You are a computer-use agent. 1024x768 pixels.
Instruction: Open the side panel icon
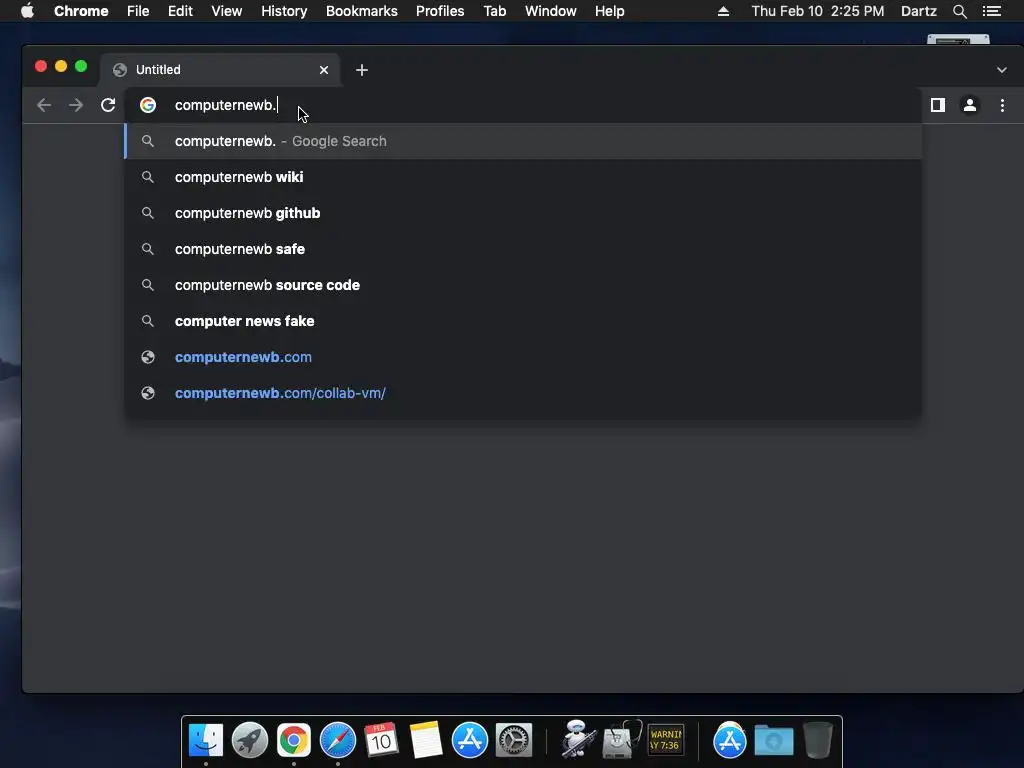938,105
